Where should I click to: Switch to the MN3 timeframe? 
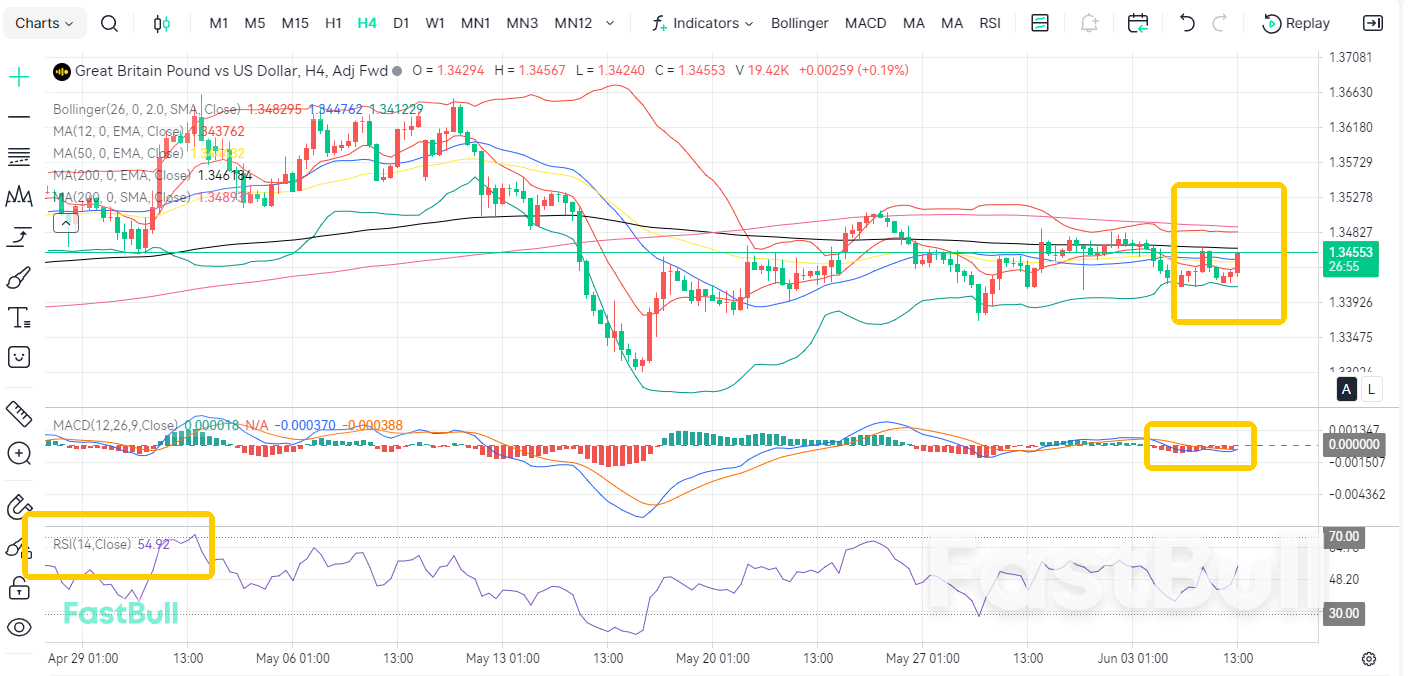point(522,23)
